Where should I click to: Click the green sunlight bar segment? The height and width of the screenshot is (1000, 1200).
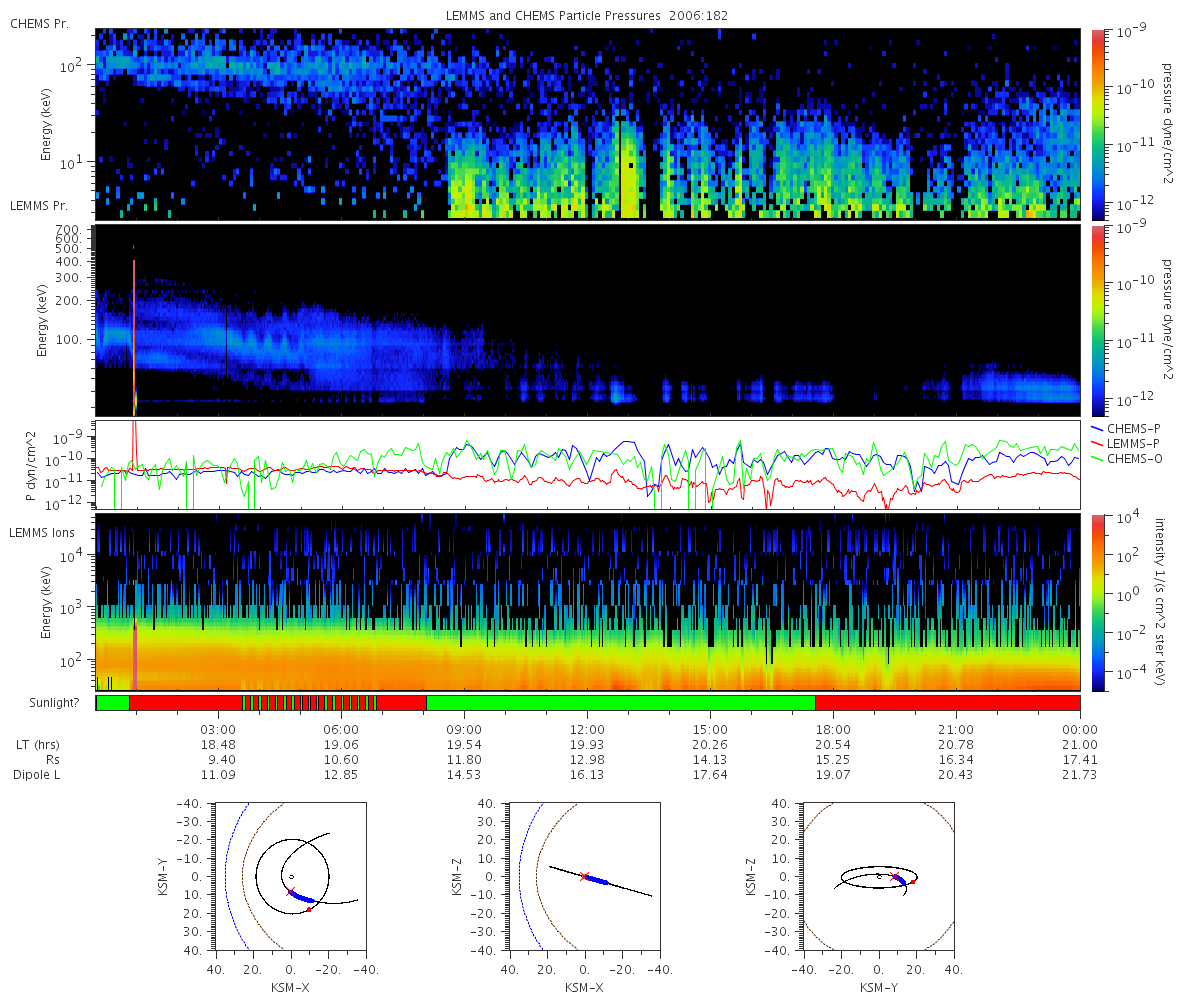(621, 703)
